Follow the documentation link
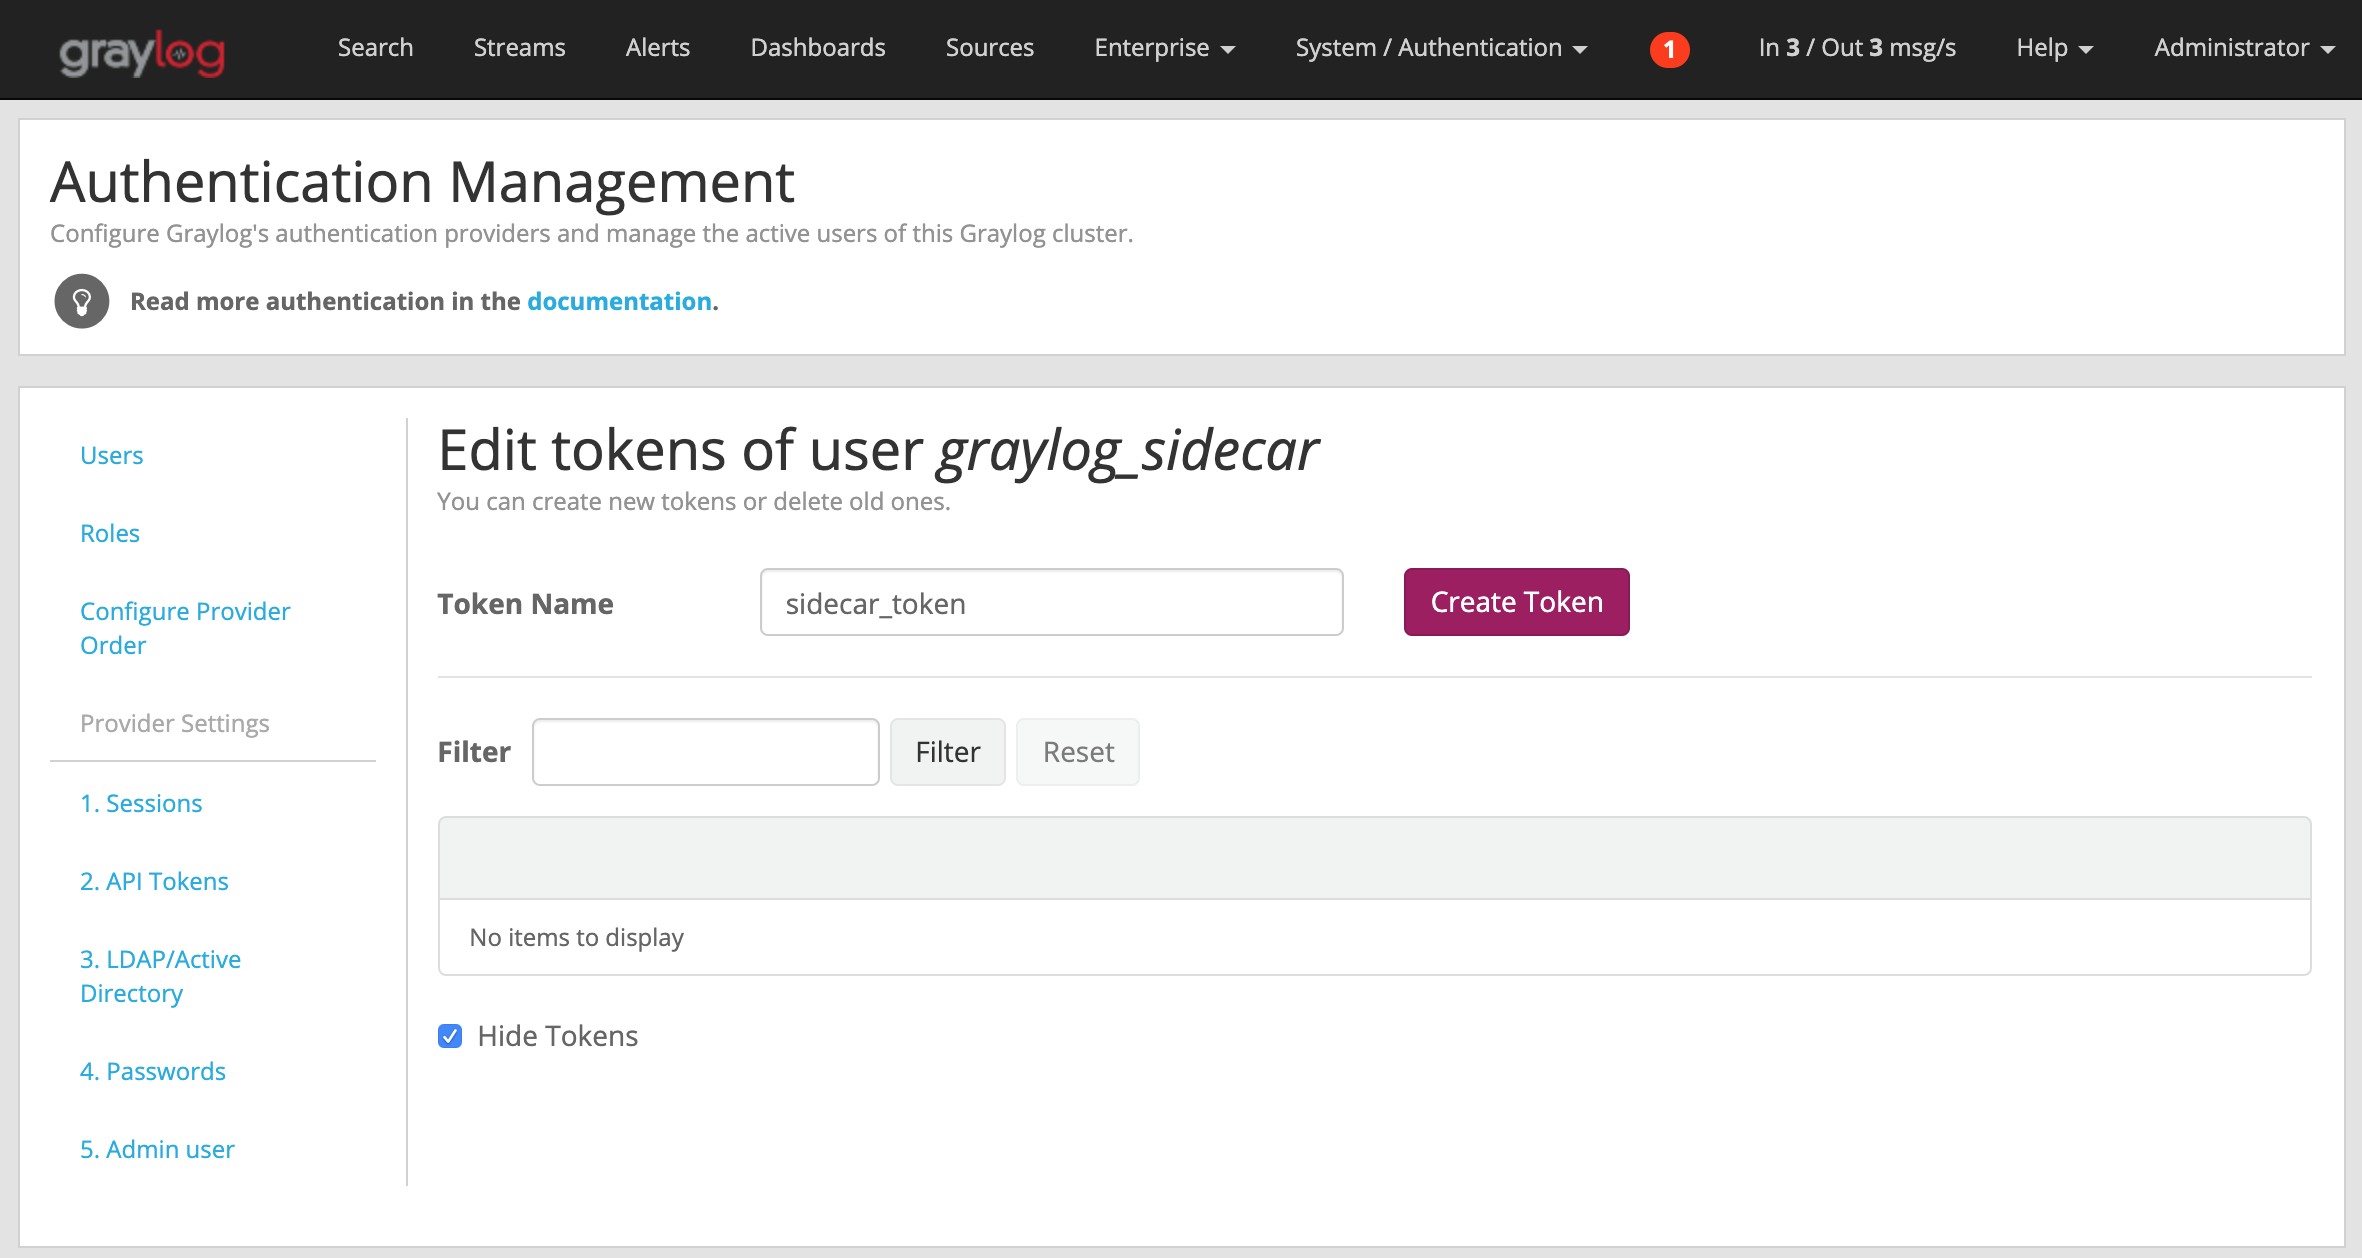 click(619, 301)
